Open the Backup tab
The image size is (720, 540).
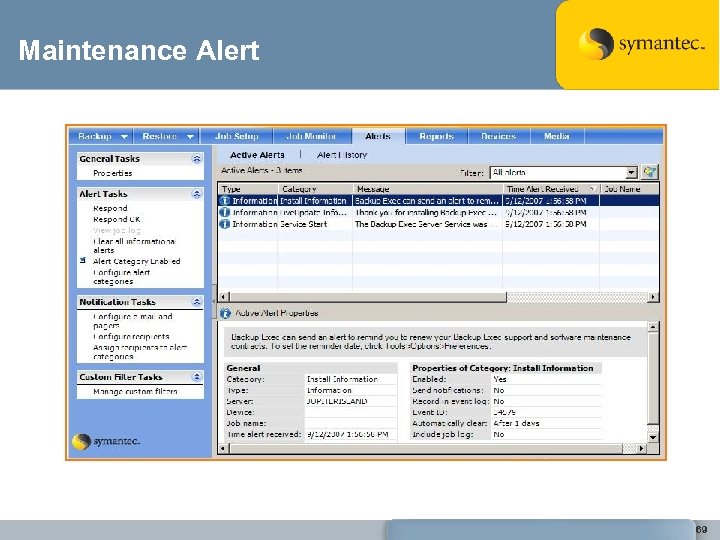[95, 136]
